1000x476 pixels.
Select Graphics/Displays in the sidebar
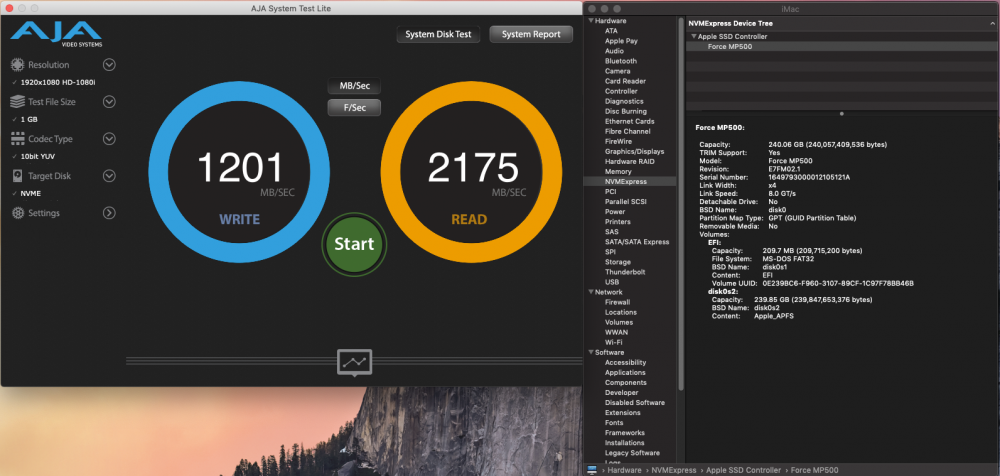point(635,152)
